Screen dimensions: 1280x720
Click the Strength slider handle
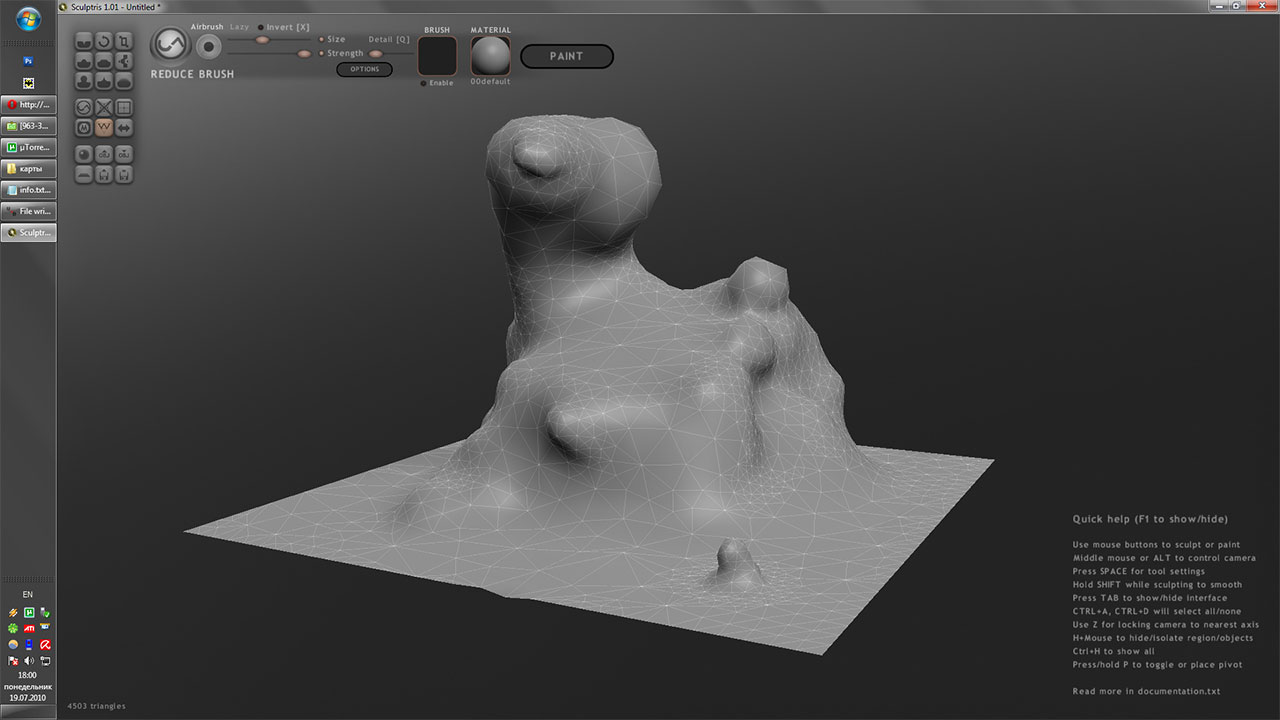(x=303, y=53)
